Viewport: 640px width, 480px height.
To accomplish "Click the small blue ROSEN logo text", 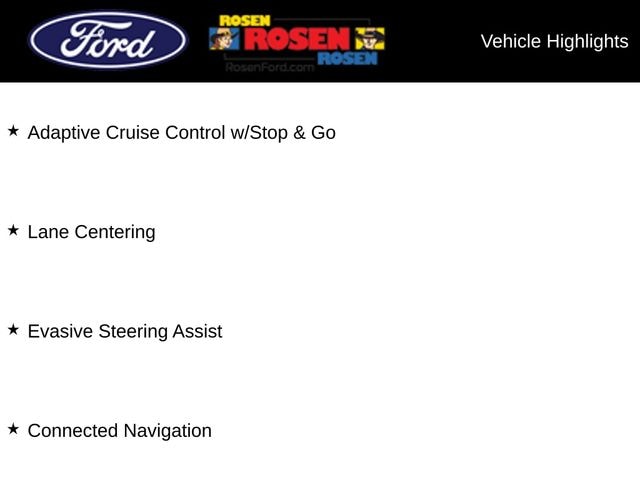I will pyautogui.click(x=347, y=58).
